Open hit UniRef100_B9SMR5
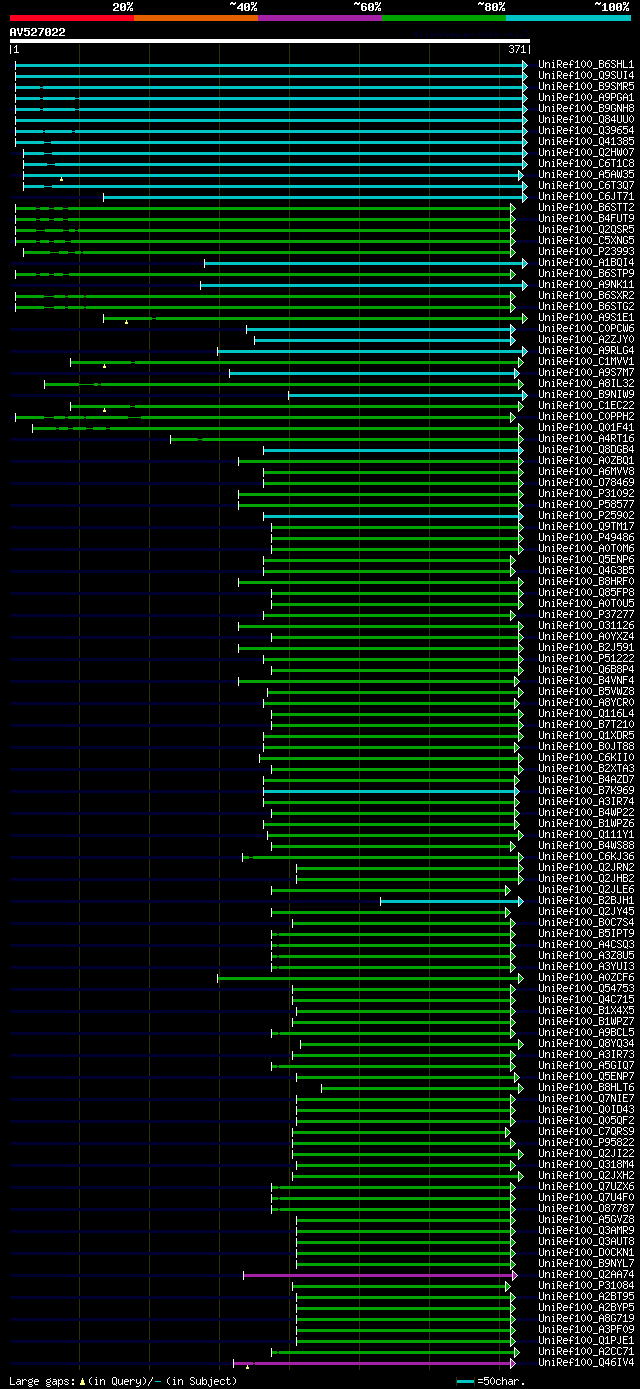Viewport: 640px width, 1389px height. 586,86
